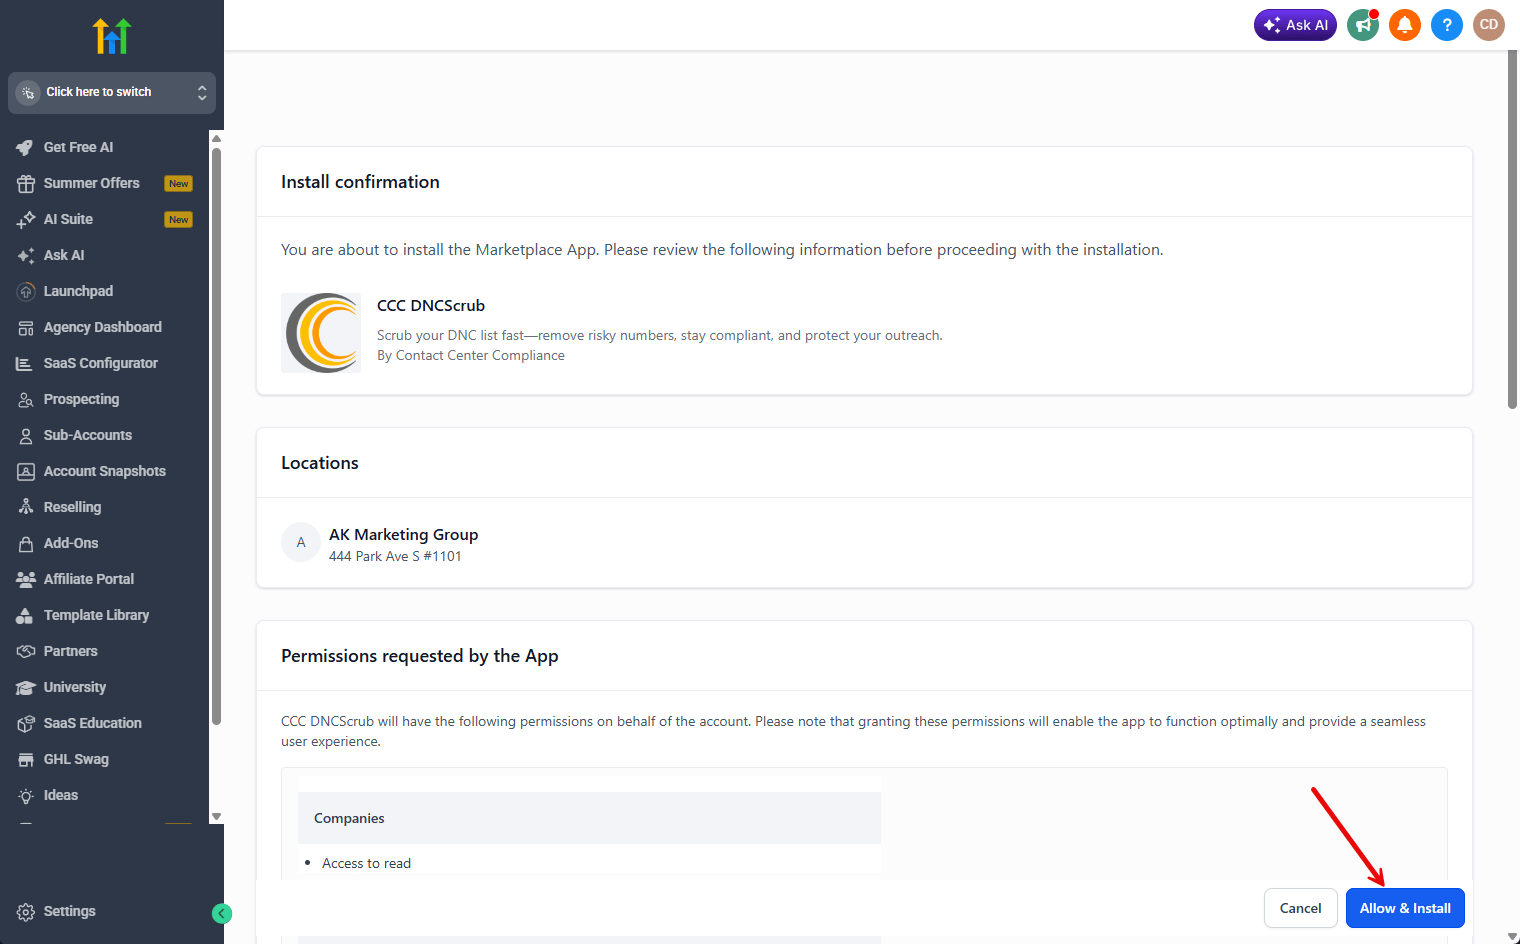Screen dimensions: 1520x944
Task: Collapse the sidebar with green chevron
Action: click(222, 913)
